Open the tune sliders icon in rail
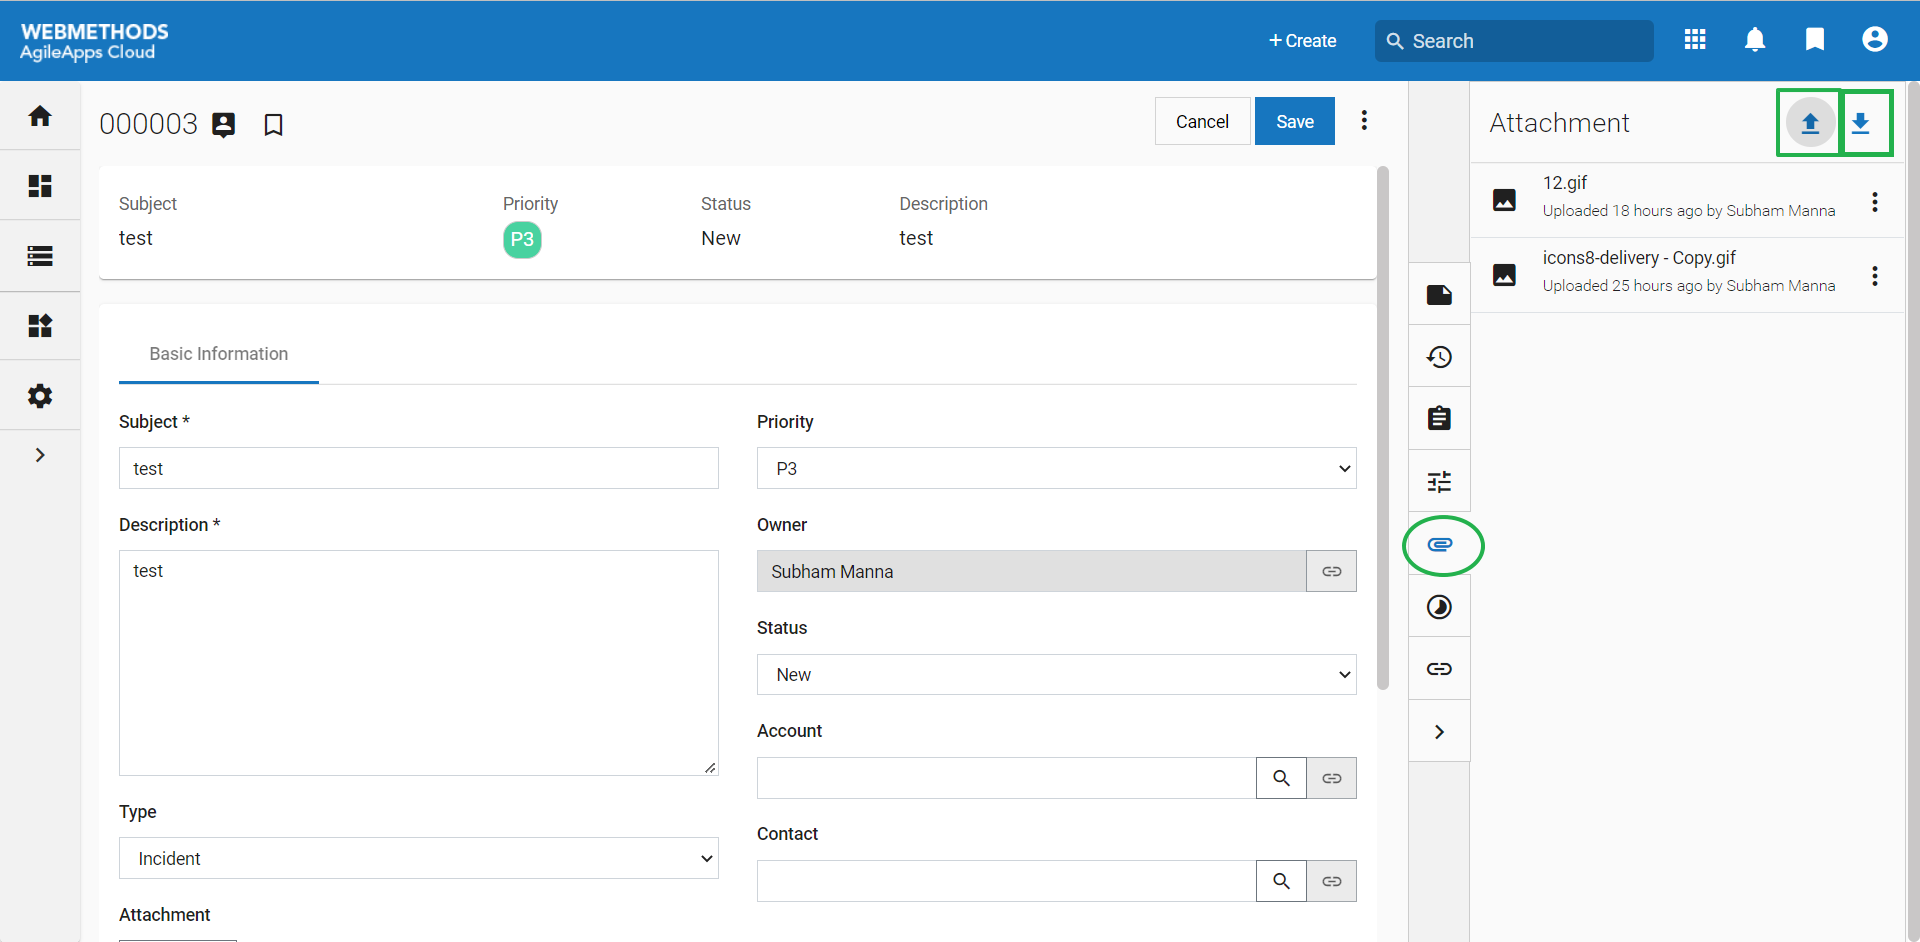The height and width of the screenshot is (942, 1920). (1439, 482)
